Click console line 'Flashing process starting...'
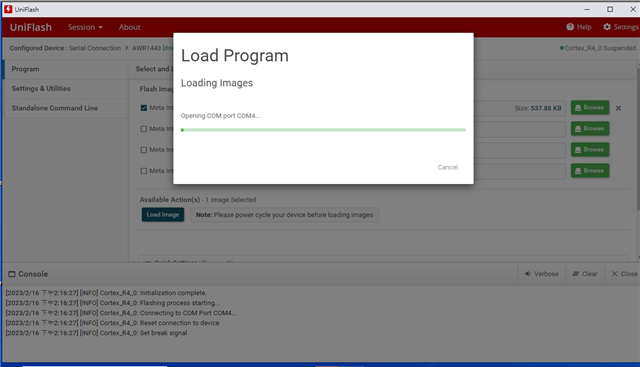This screenshot has height=367, width=640. 113,303
